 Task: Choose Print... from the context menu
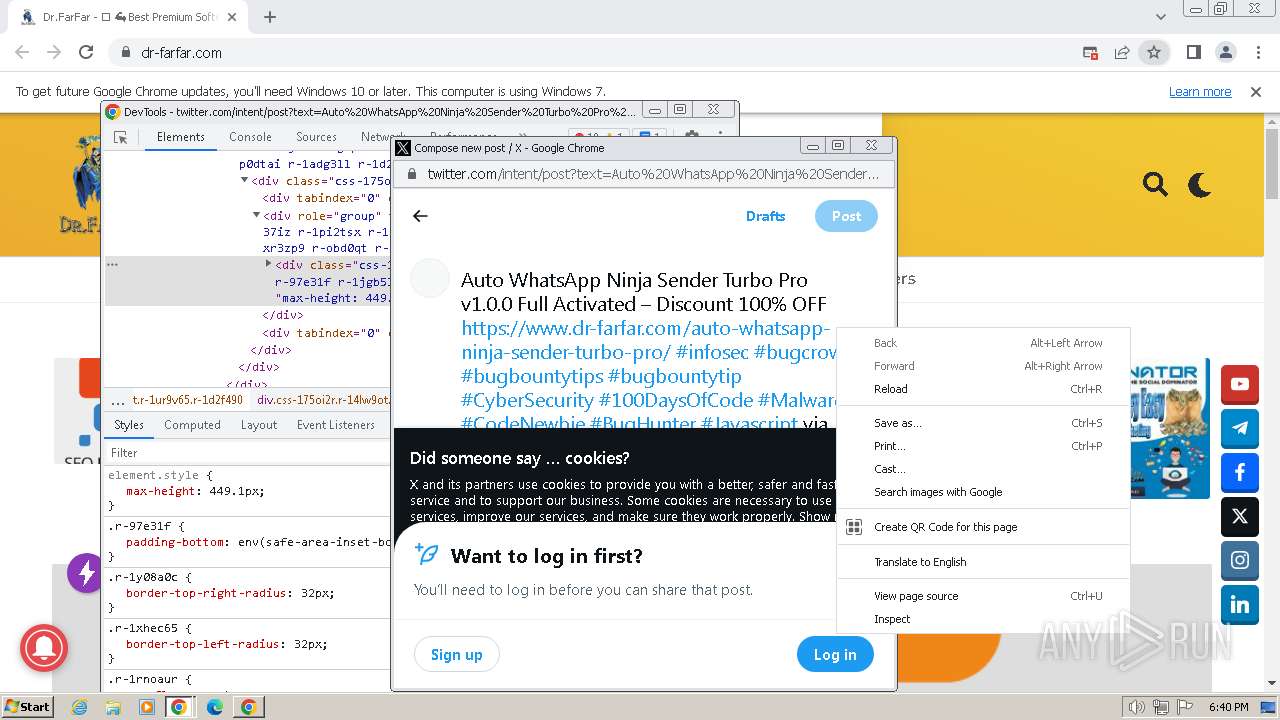pos(983,446)
